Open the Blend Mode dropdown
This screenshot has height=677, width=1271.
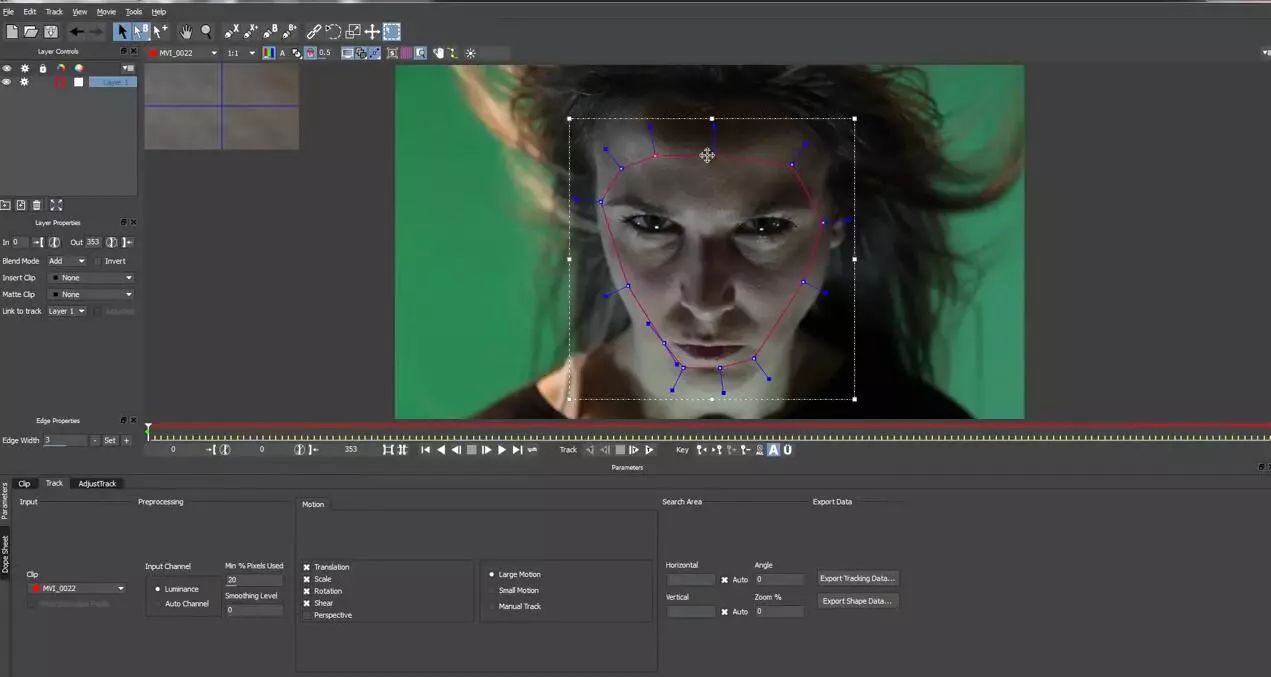point(67,261)
